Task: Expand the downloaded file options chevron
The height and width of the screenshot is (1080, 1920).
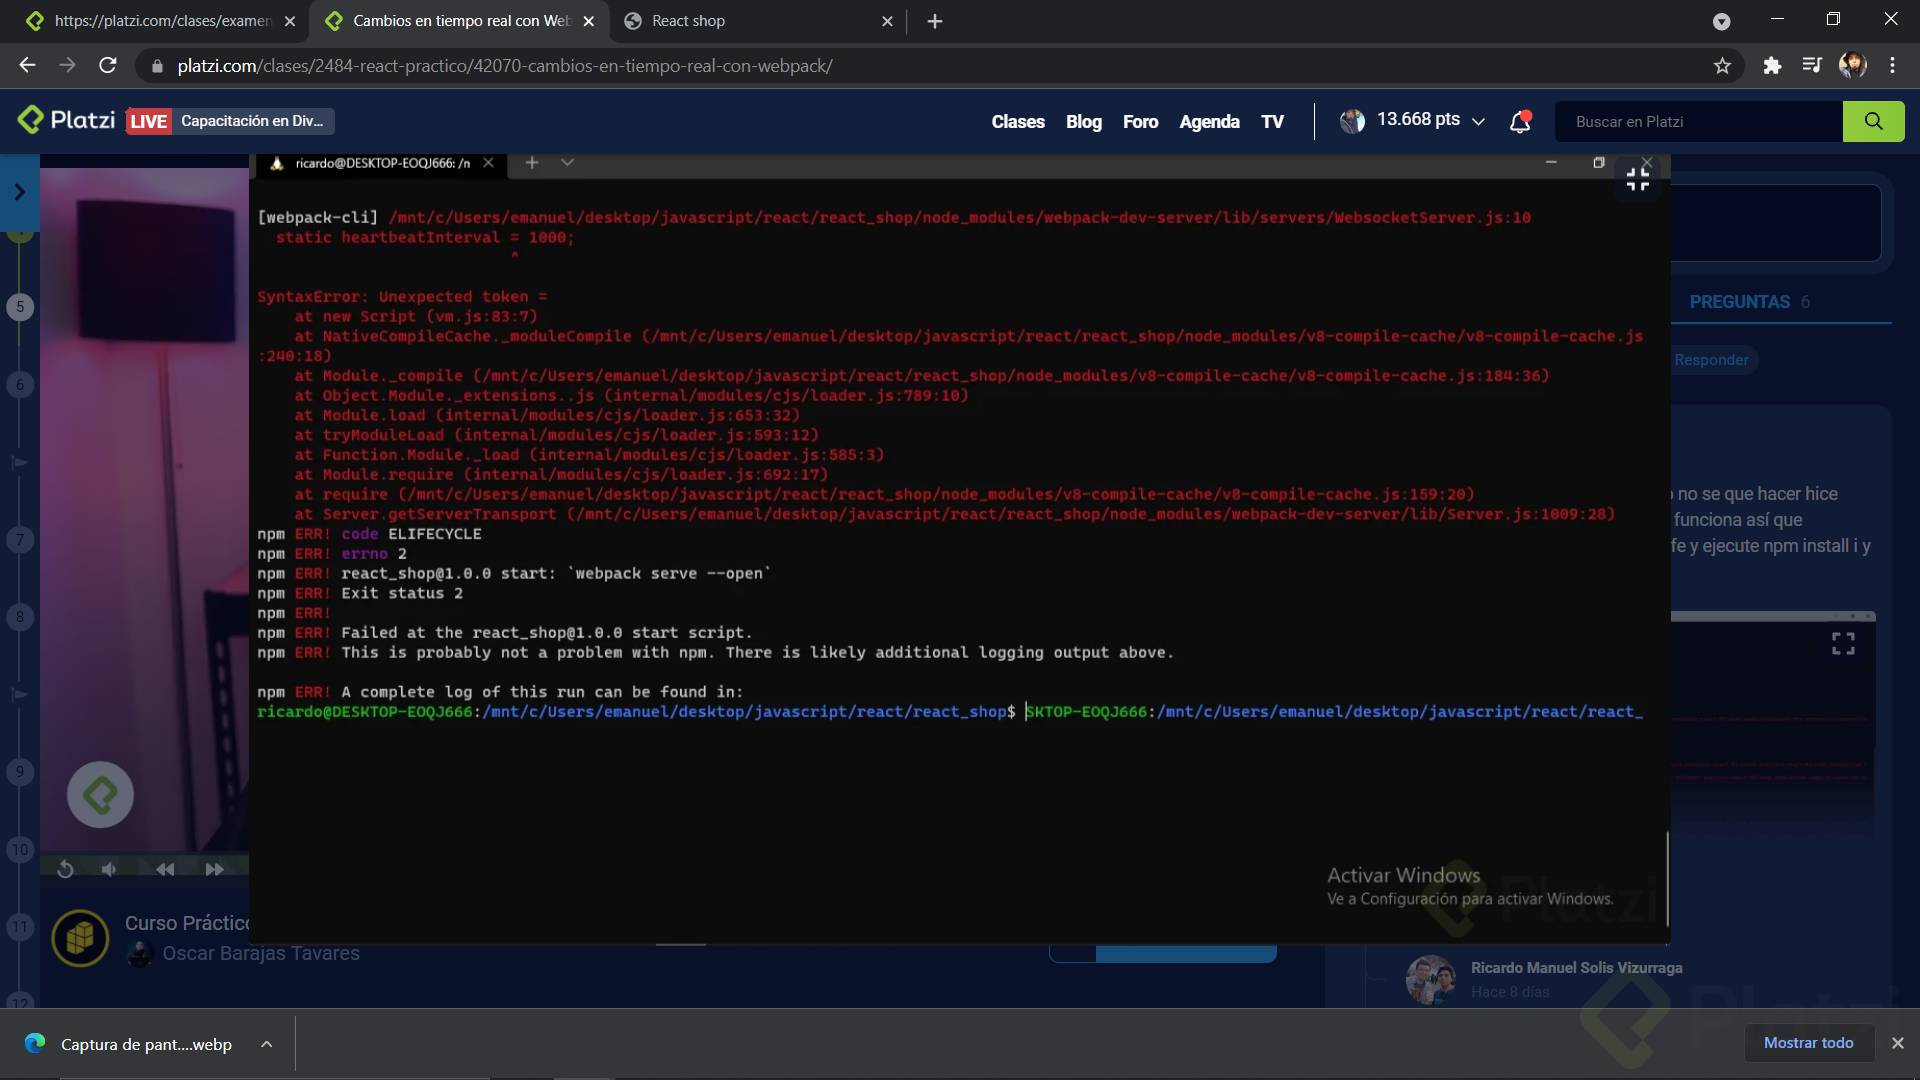Action: point(266,1044)
